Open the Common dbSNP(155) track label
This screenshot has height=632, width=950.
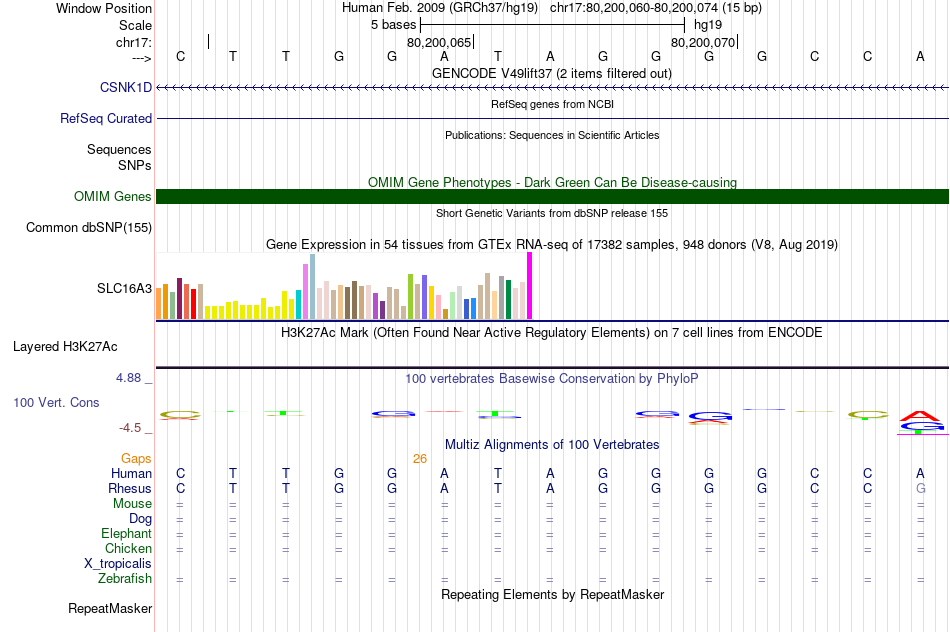click(89, 227)
